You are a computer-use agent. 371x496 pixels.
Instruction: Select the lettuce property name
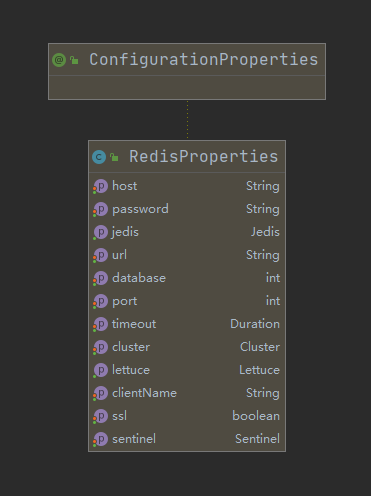(131, 370)
